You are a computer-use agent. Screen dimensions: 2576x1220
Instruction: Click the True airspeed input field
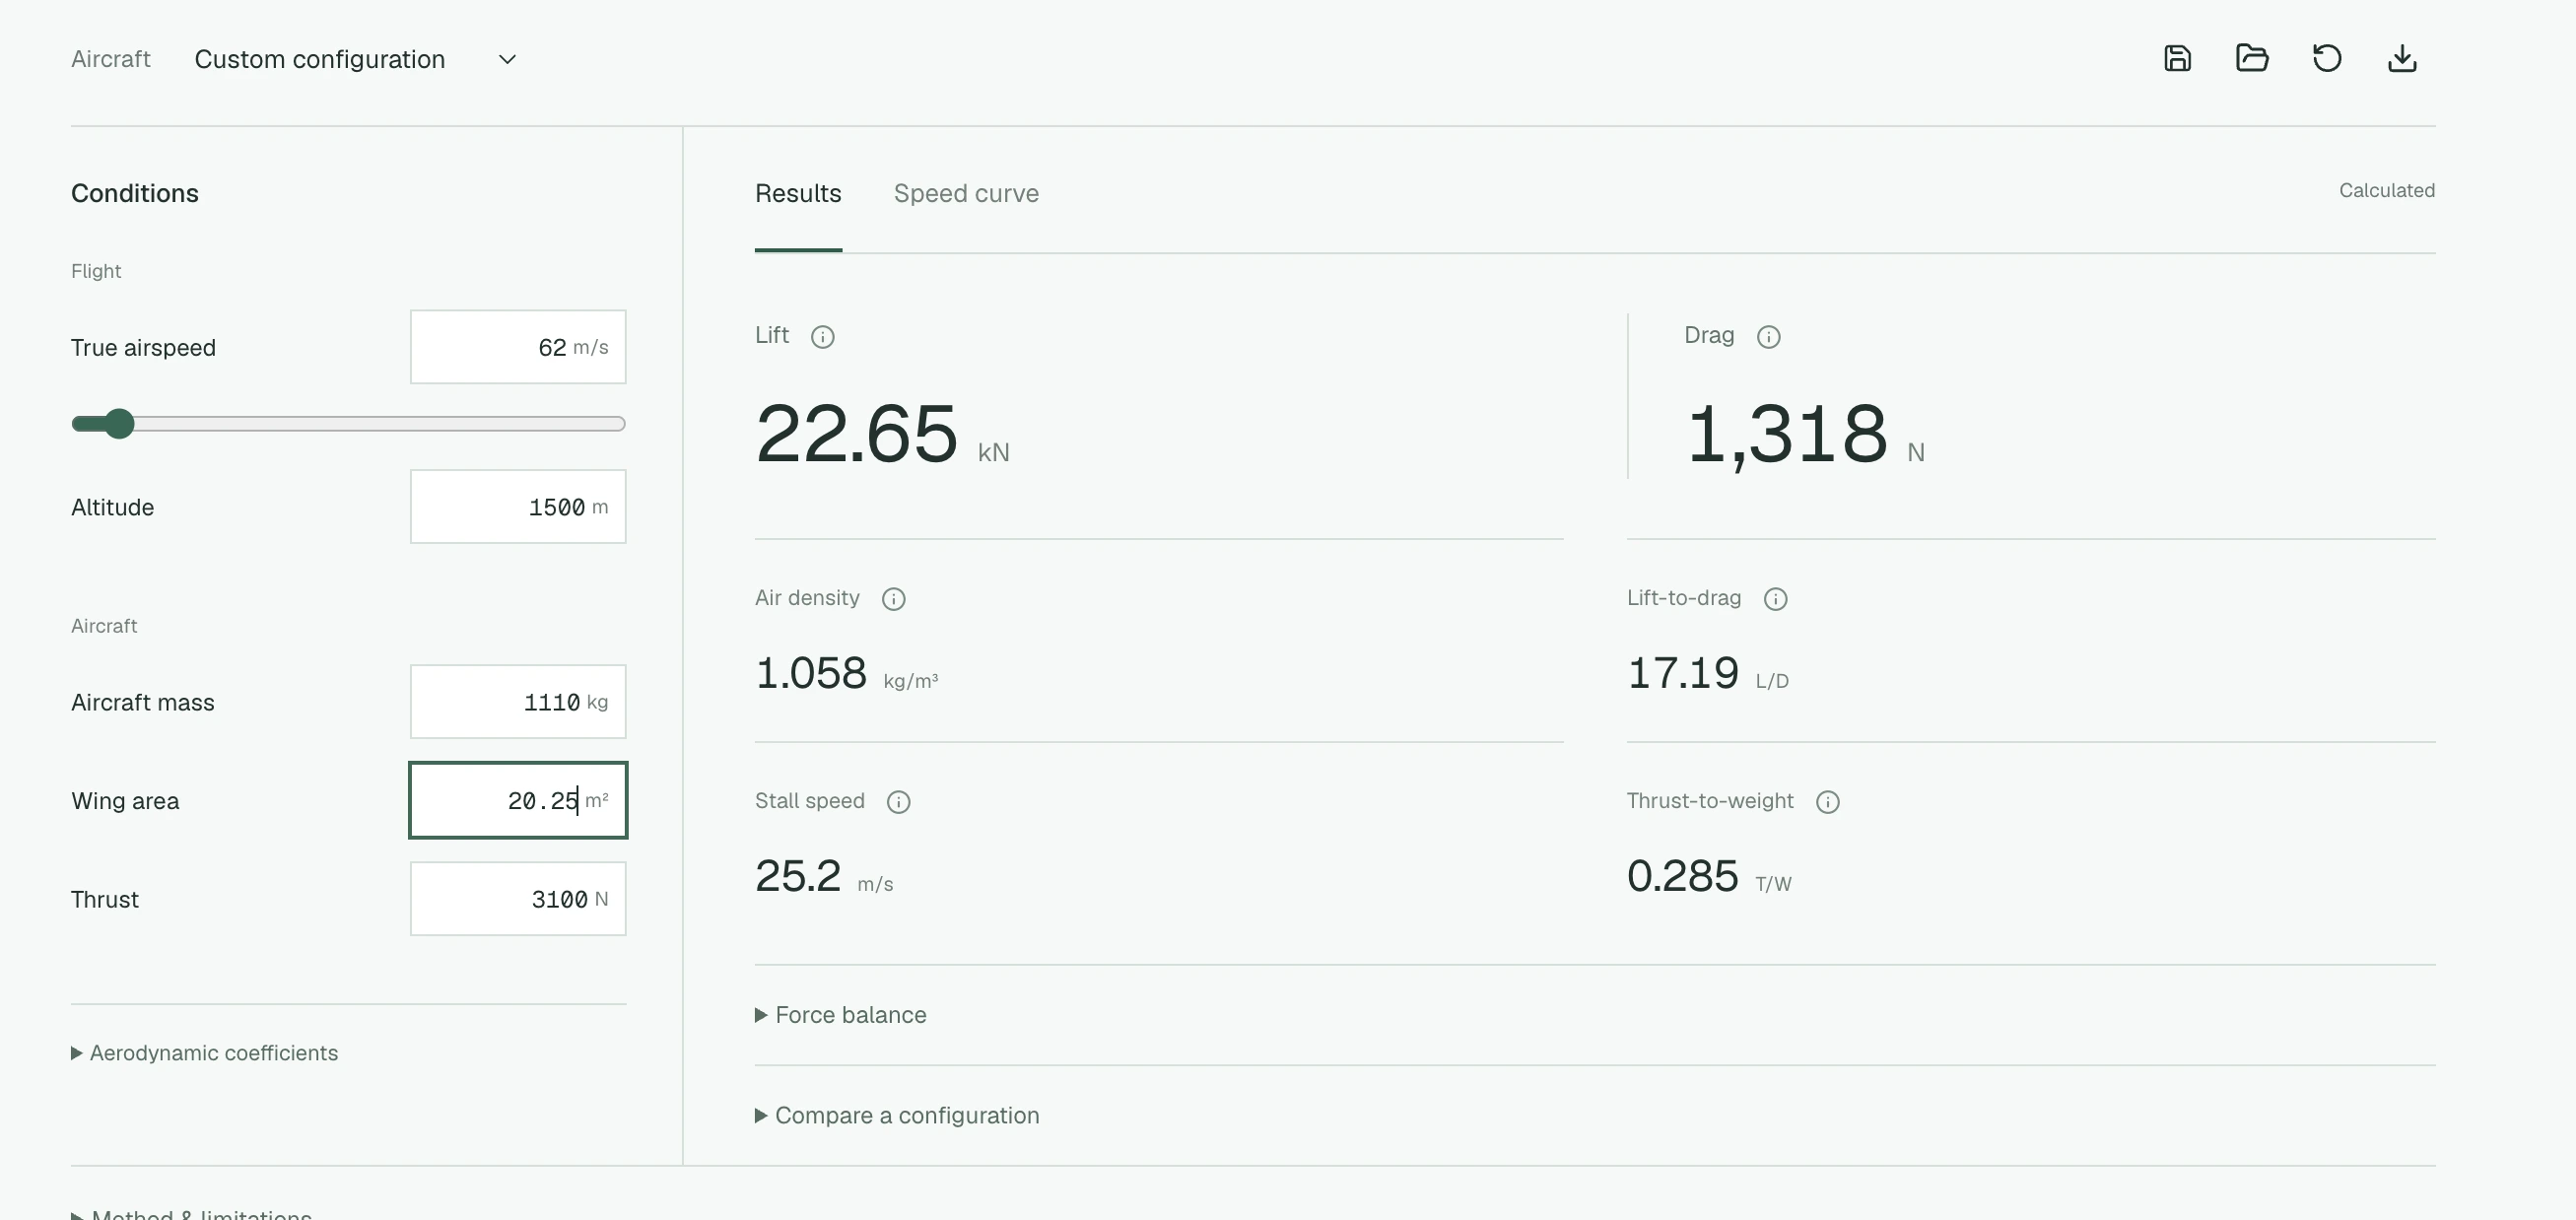[518, 347]
